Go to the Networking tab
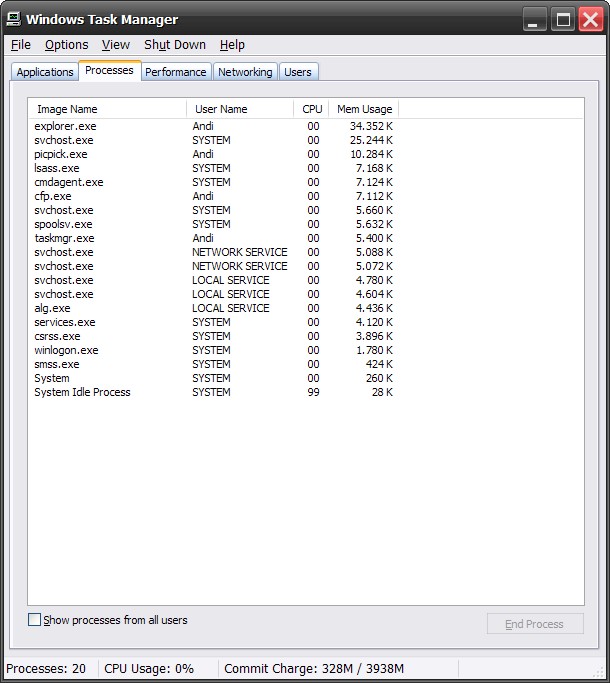The width and height of the screenshot is (610, 683). point(245,72)
